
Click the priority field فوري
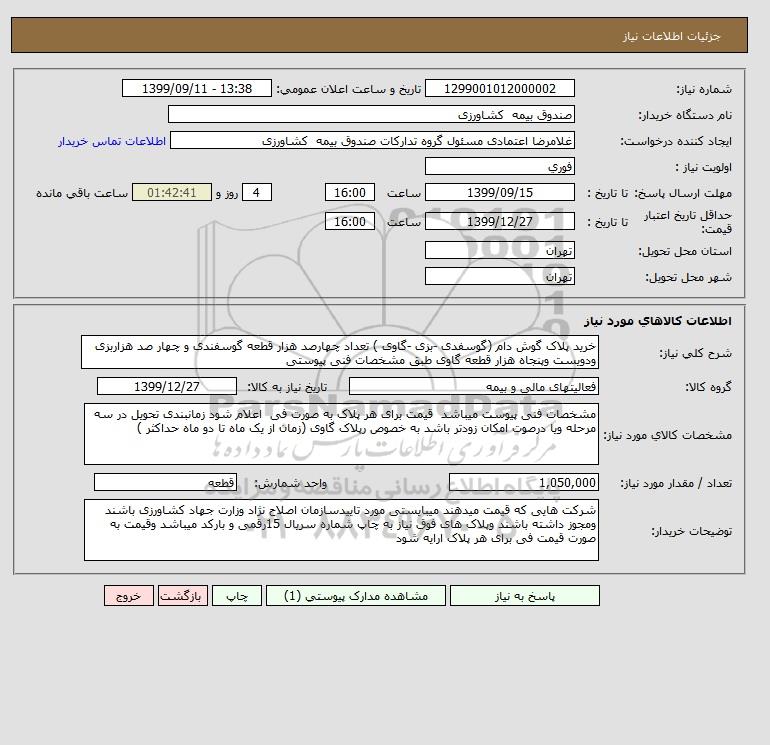(x=499, y=167)
